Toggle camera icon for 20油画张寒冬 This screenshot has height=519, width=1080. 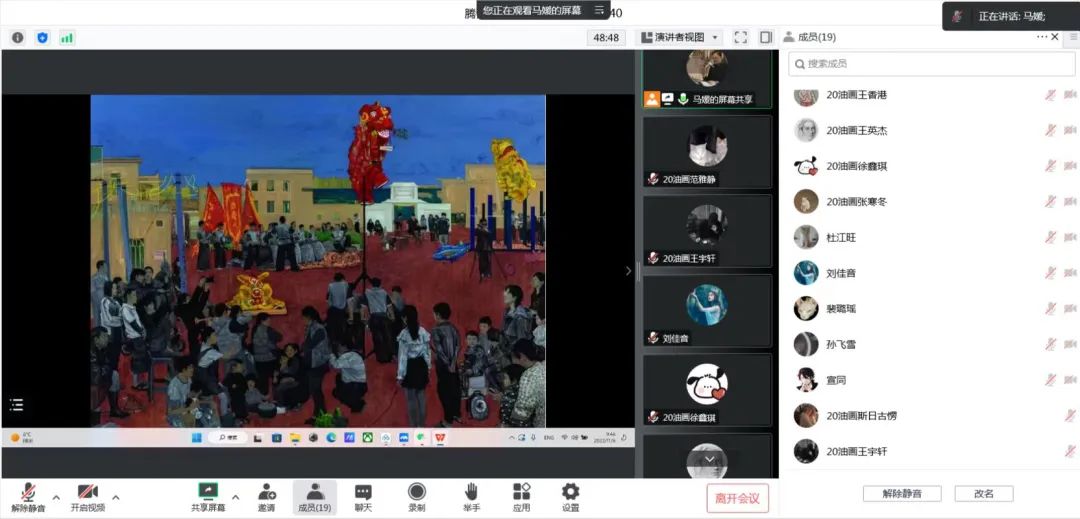coord(1070,202)
